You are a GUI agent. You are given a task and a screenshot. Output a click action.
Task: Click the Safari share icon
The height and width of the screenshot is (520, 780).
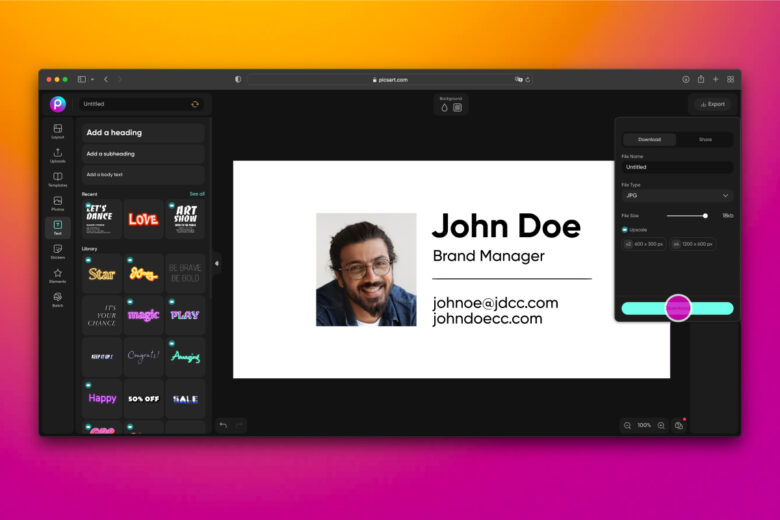tap(700, 79)
